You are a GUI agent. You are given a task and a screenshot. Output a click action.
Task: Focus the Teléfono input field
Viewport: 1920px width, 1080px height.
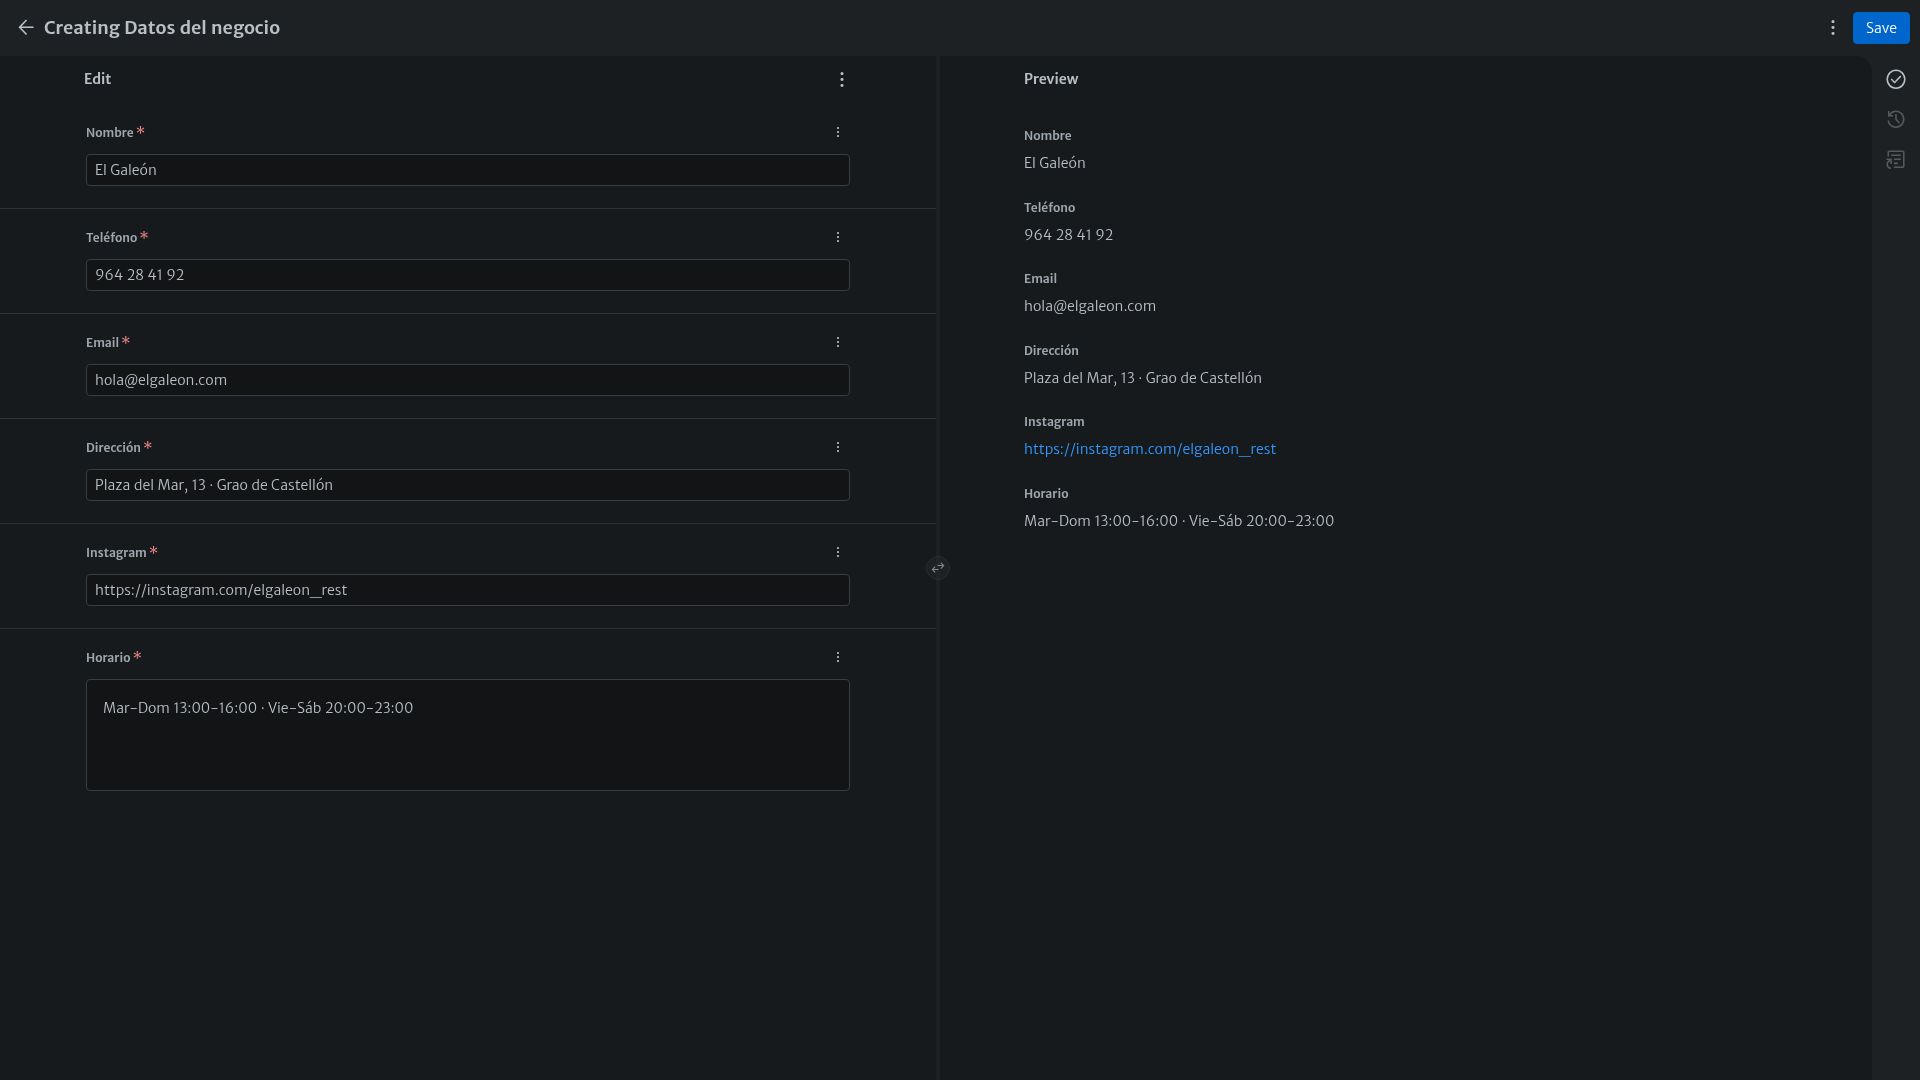[x=468, y=275]
